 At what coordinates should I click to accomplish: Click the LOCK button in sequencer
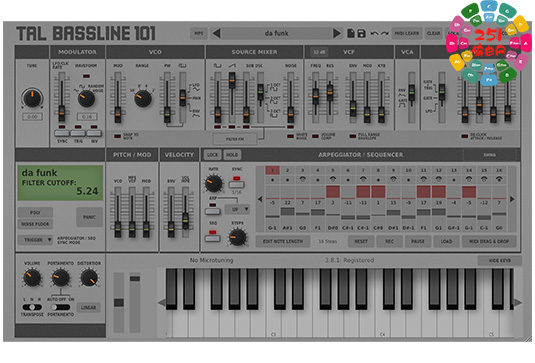(212, 155)
